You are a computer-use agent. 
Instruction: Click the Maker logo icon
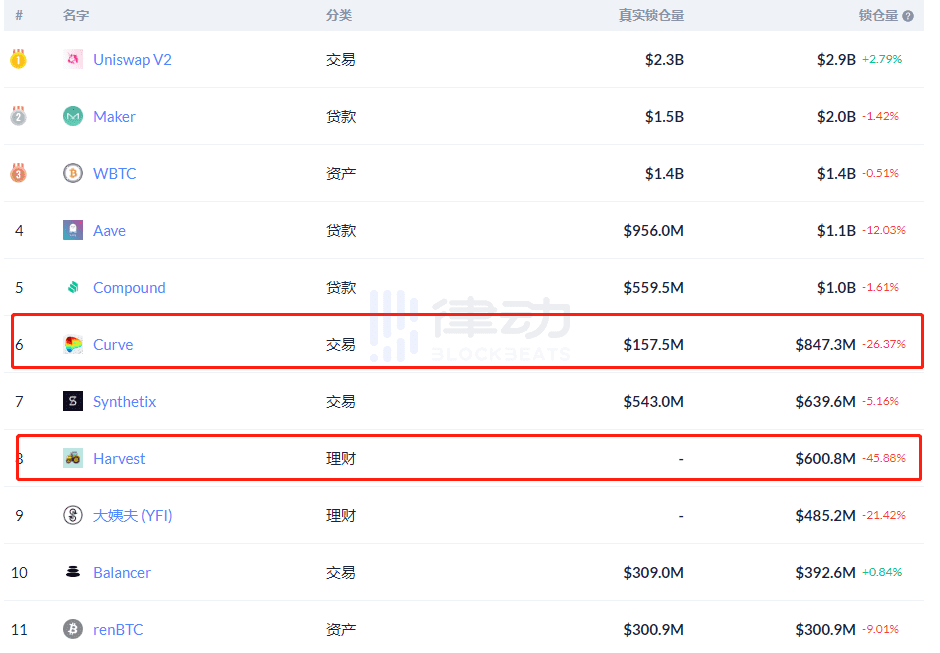[x=72, y=116]
